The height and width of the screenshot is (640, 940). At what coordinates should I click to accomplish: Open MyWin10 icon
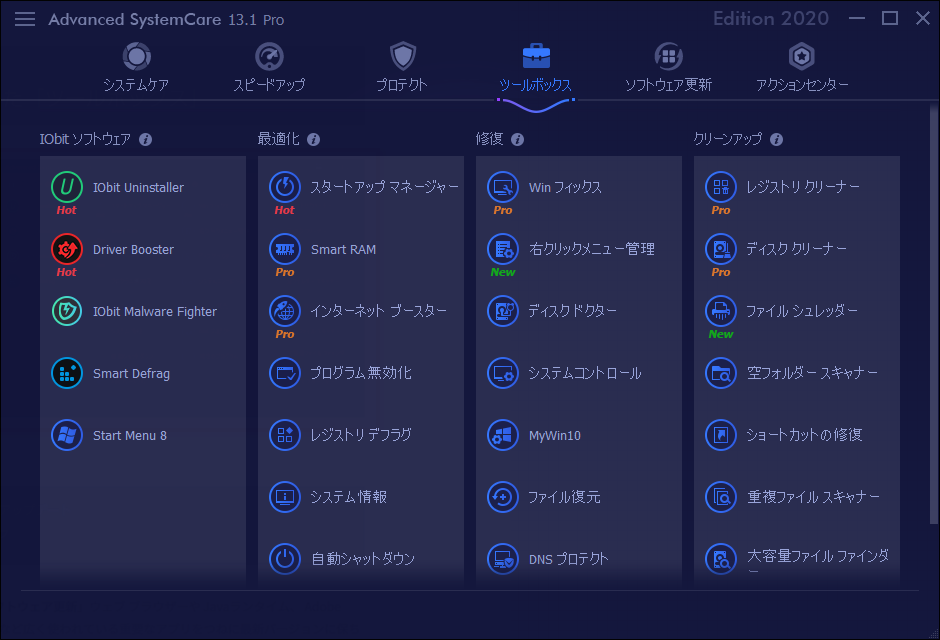pyautogui.click(x=503, y=435)
